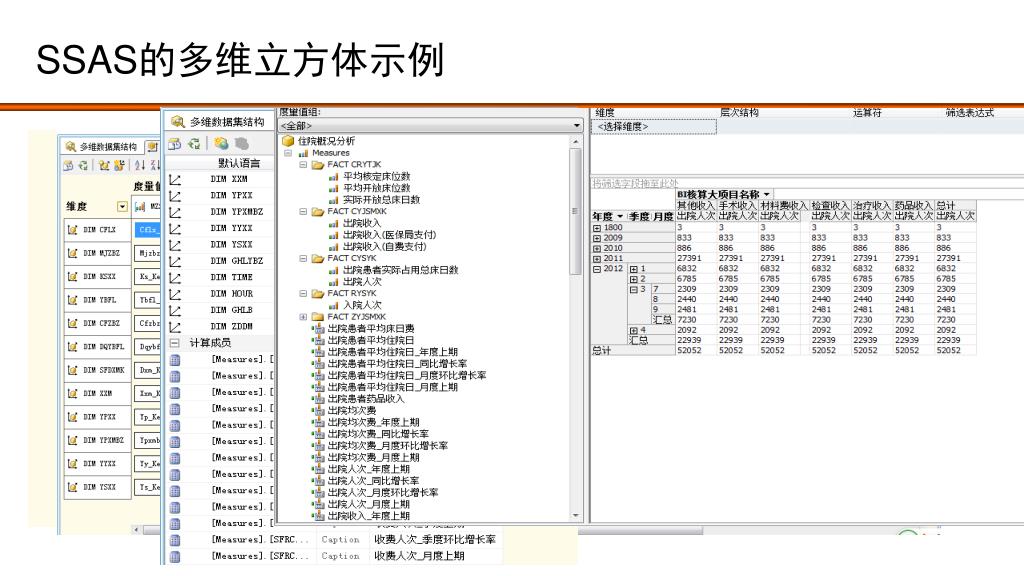Click translation row icon beside DIM ZDDM
1024x576 pixels.
tap(174, 327)
